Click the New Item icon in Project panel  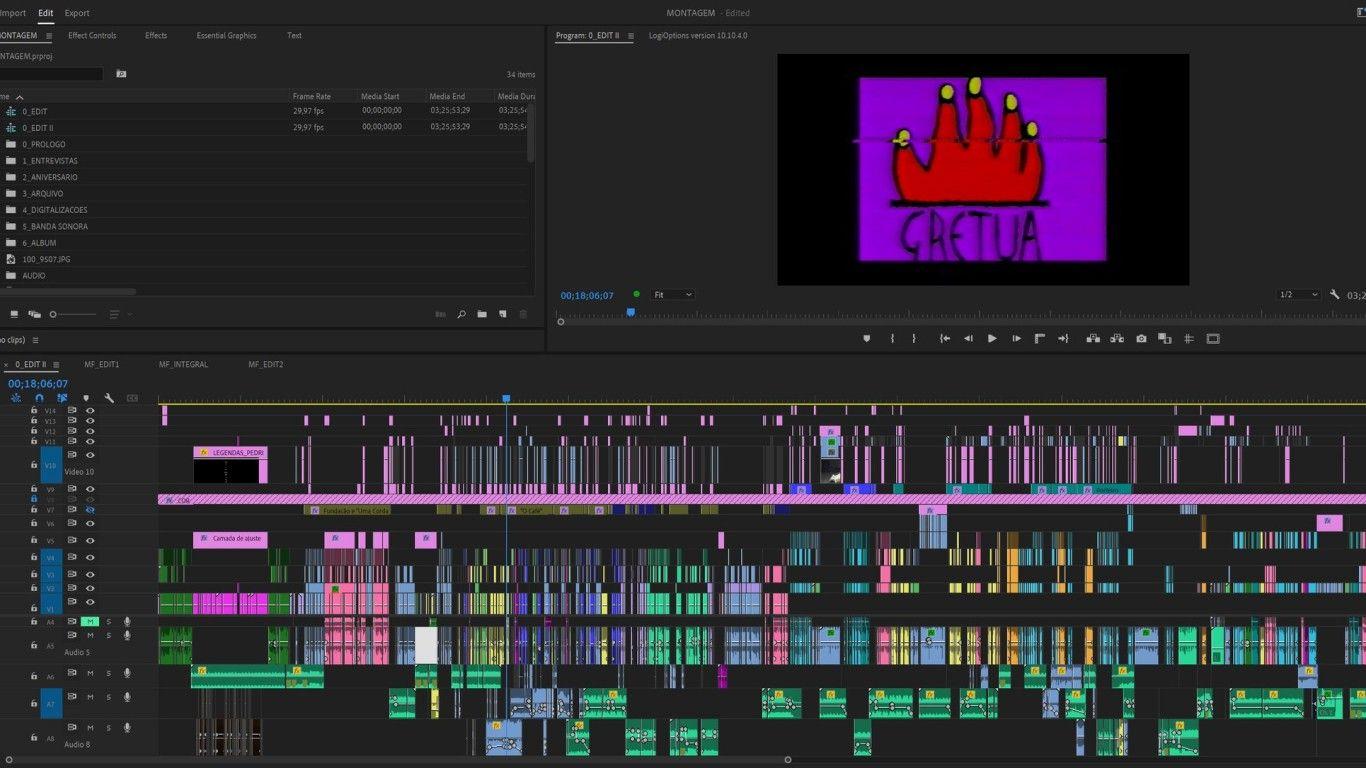click(502, 314)
